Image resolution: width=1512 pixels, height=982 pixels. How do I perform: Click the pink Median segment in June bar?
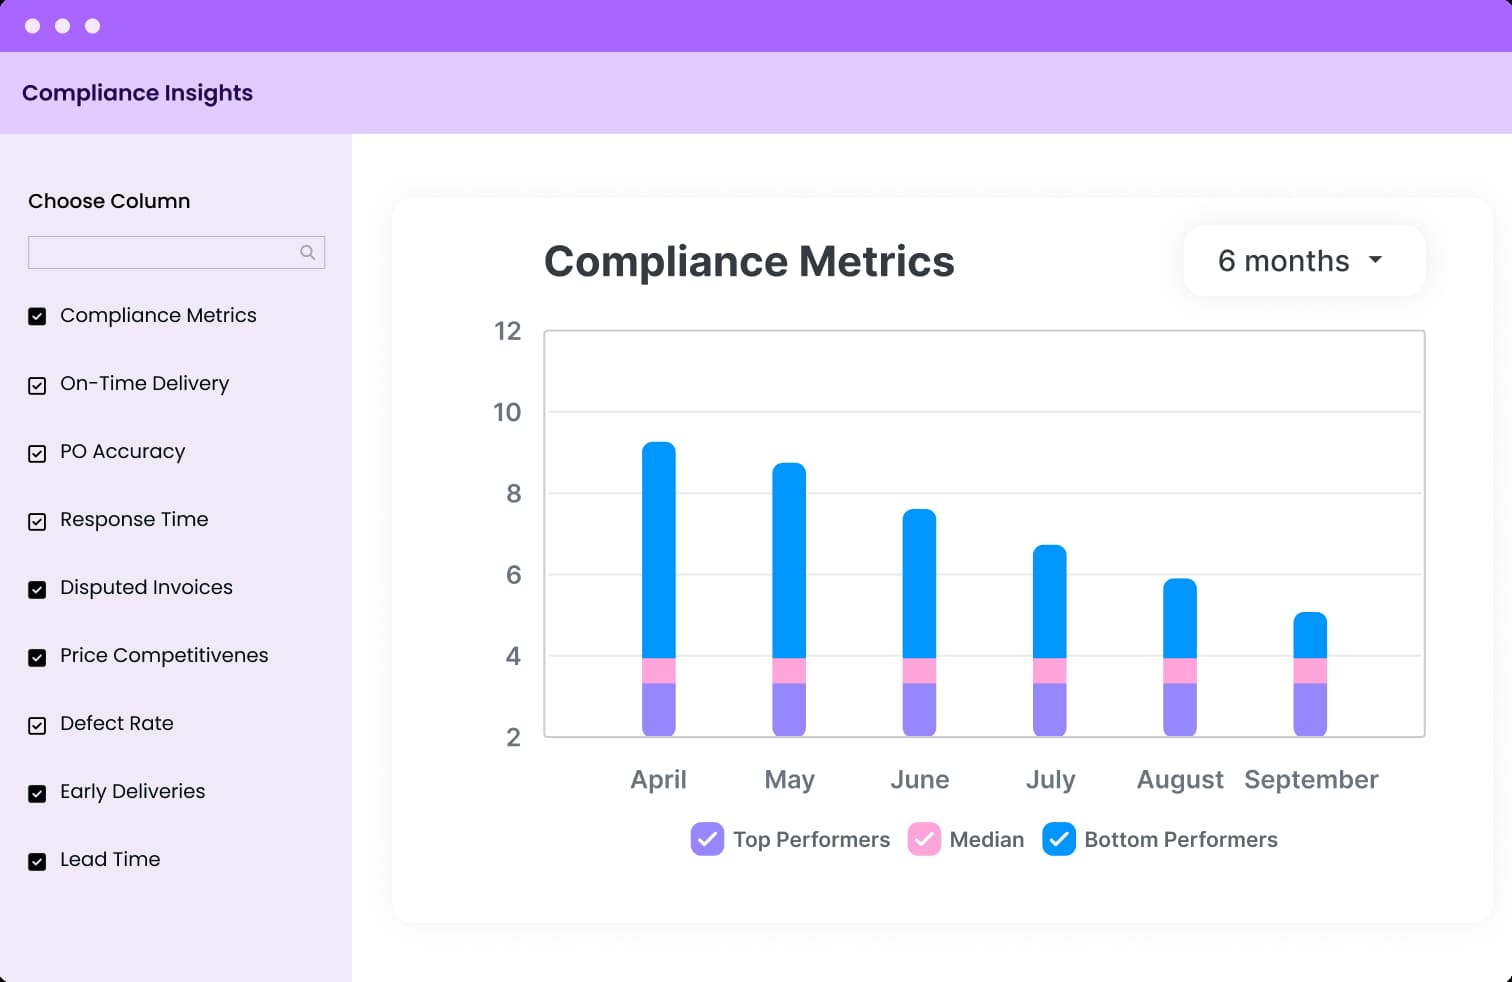coord(919,671)
